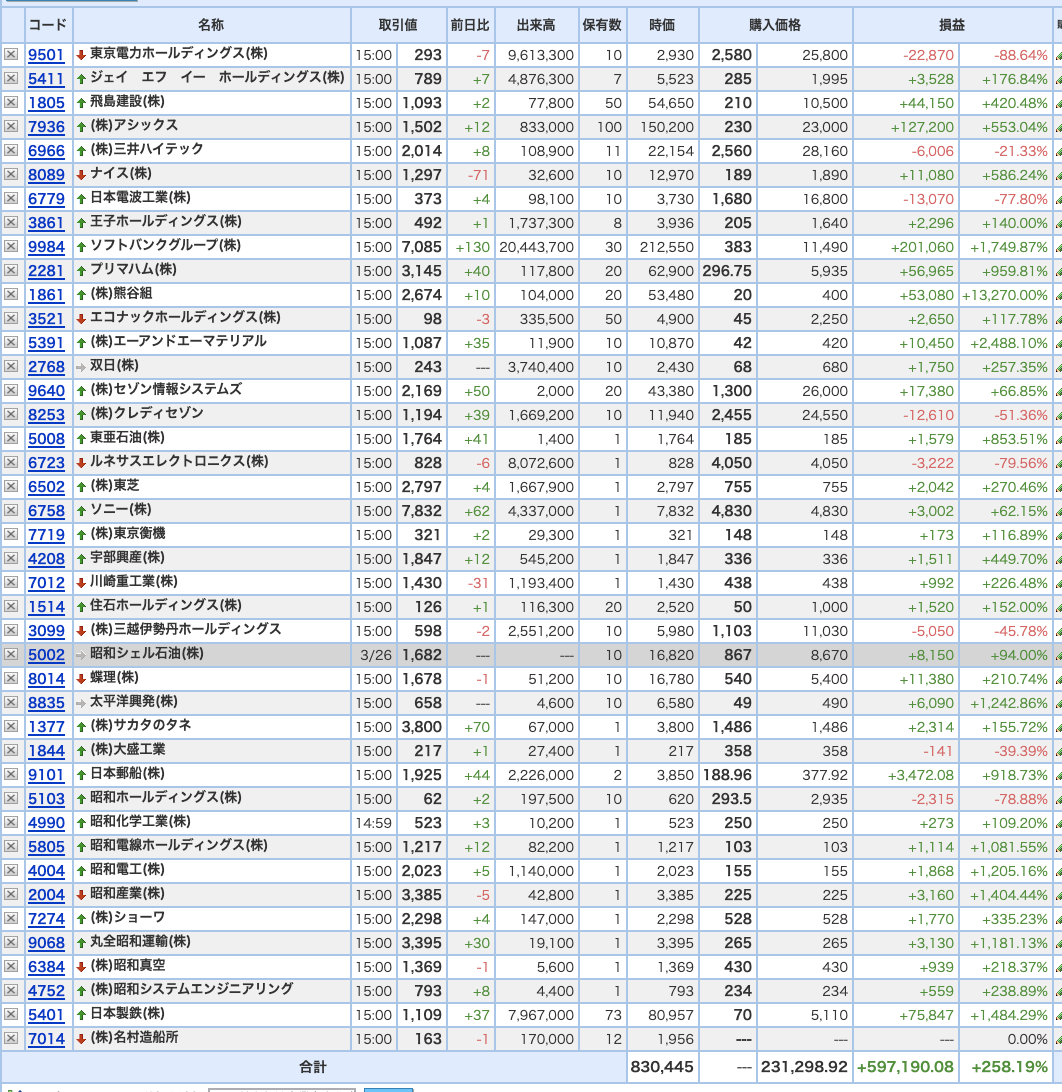This screenshot has height=1092, width=1062.
Task: Click the delete X icon for code 1861
Action: [10, 295]
